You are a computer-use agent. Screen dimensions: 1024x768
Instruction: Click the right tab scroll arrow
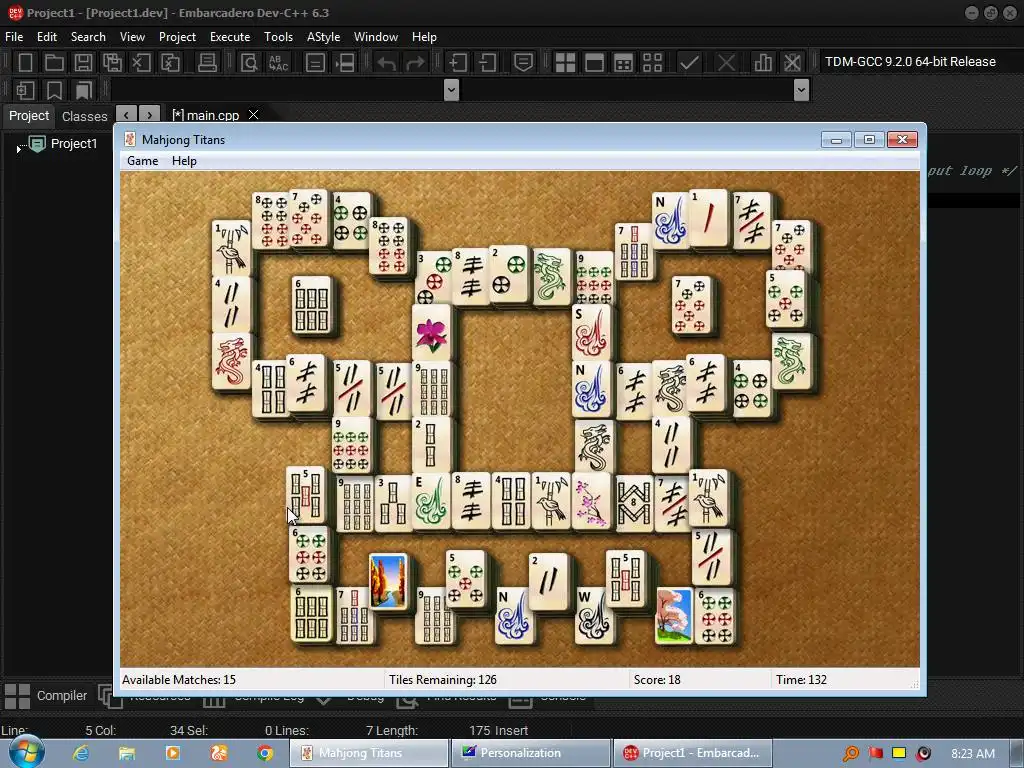(150, 115)
